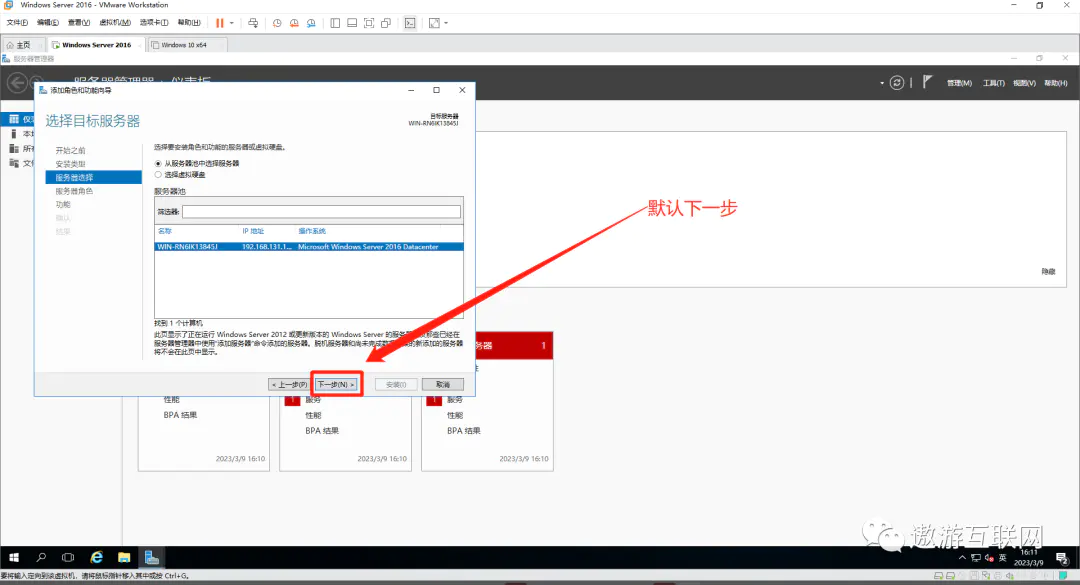Select the Windows Server 2016 tab

(x=95, y=45)
